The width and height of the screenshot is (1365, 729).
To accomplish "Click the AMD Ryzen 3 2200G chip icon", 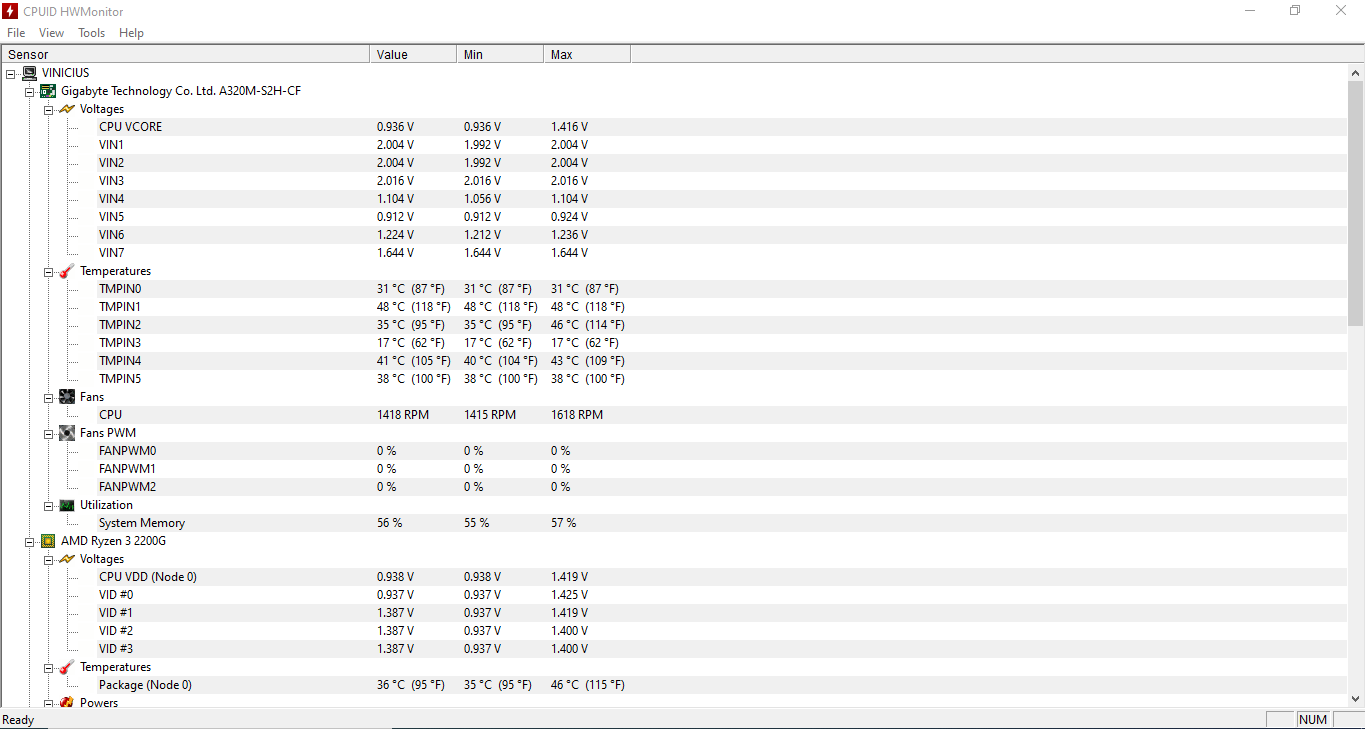I will 48,541.
